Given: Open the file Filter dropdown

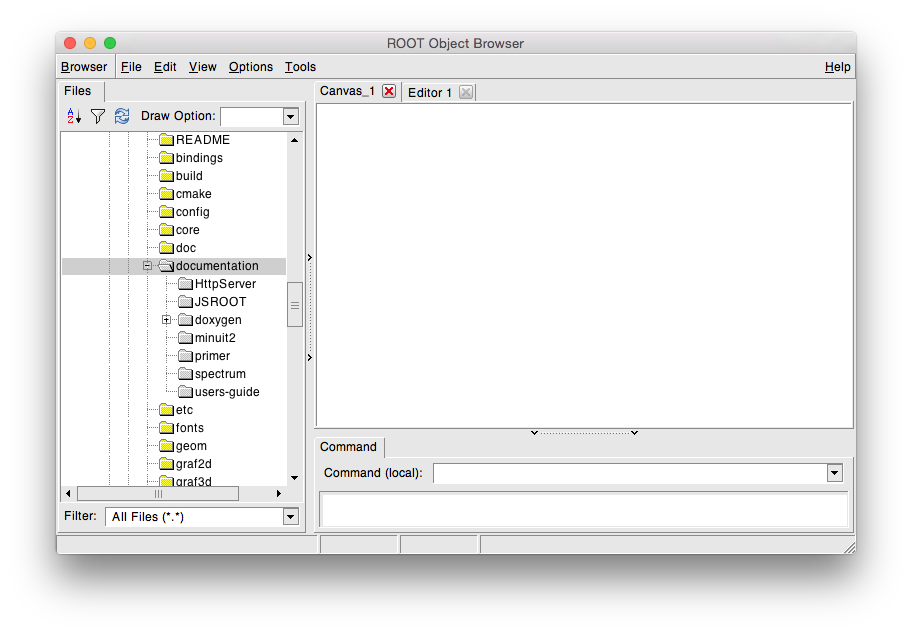Looking at the screenshot, I should [x=290, y=517].
